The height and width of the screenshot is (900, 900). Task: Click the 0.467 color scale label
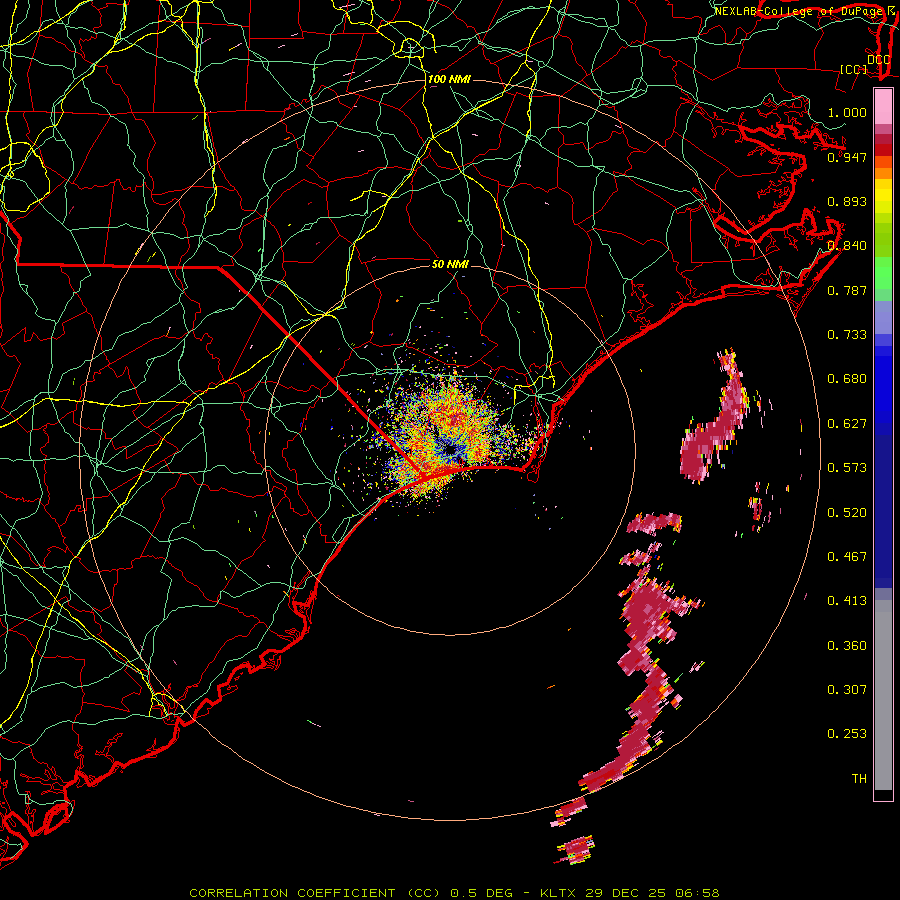coord(847,557)
